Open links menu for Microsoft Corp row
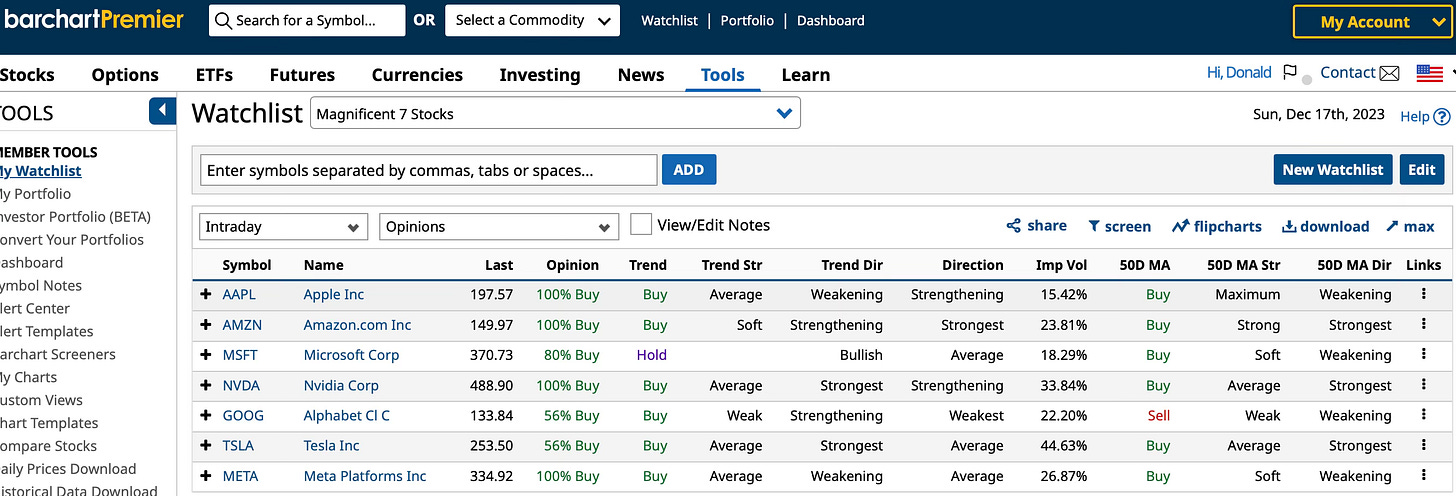 [1423, 354]
